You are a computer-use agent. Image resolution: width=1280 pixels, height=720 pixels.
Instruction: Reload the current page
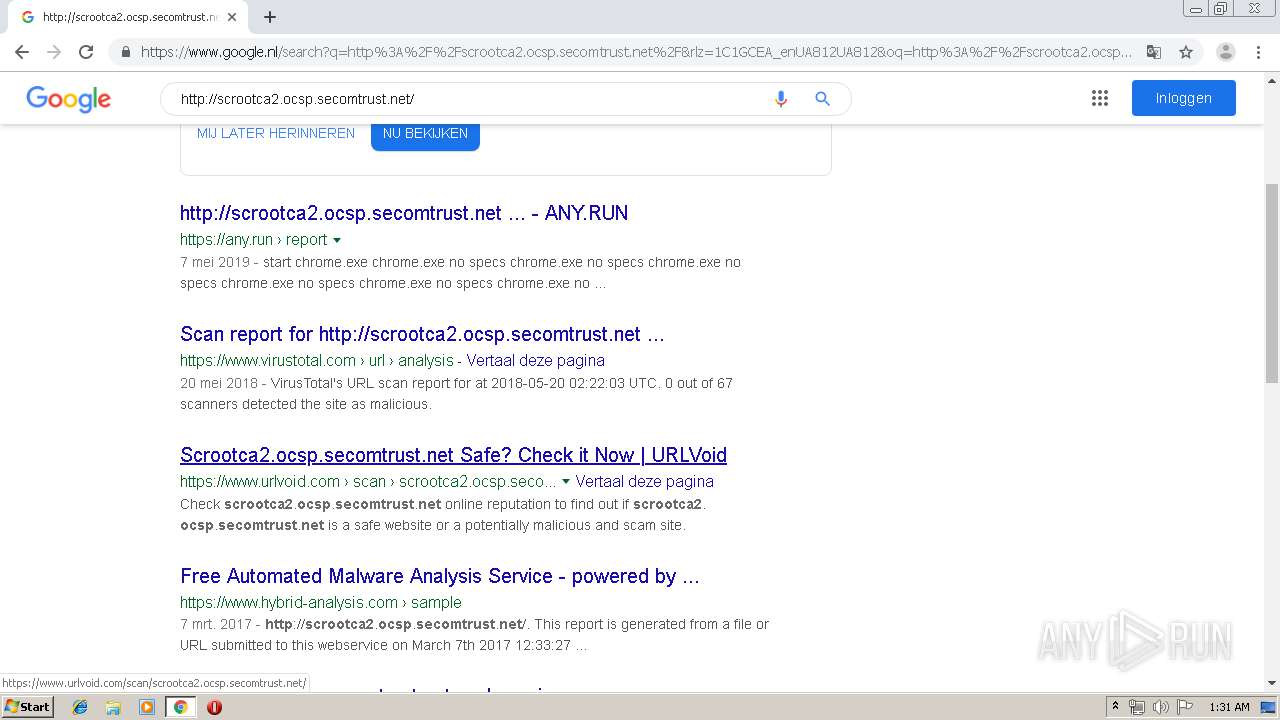[x=86, y=52]
